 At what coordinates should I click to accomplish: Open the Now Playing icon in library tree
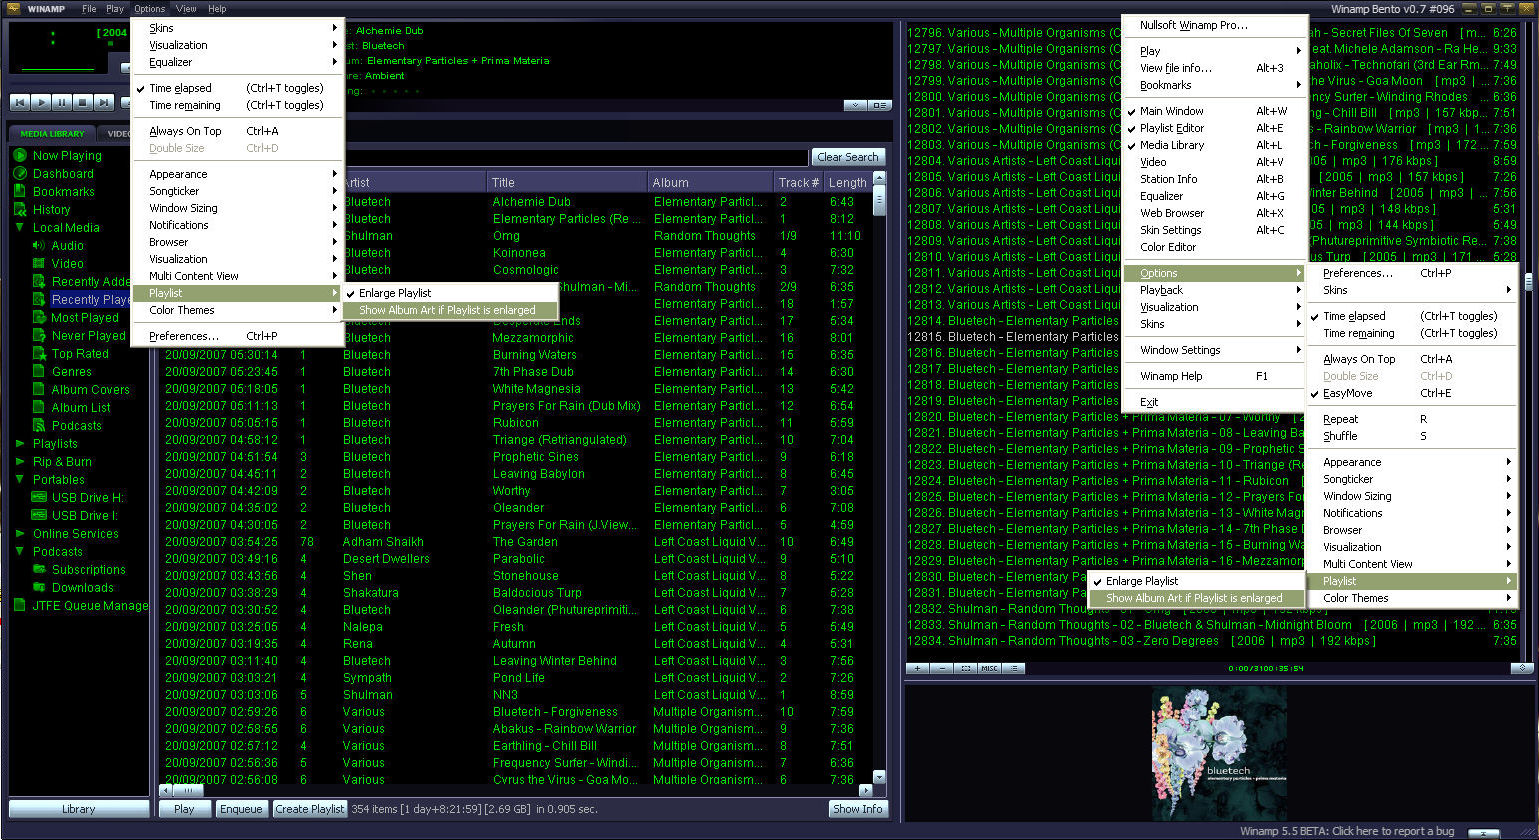[x=19, y=156]
